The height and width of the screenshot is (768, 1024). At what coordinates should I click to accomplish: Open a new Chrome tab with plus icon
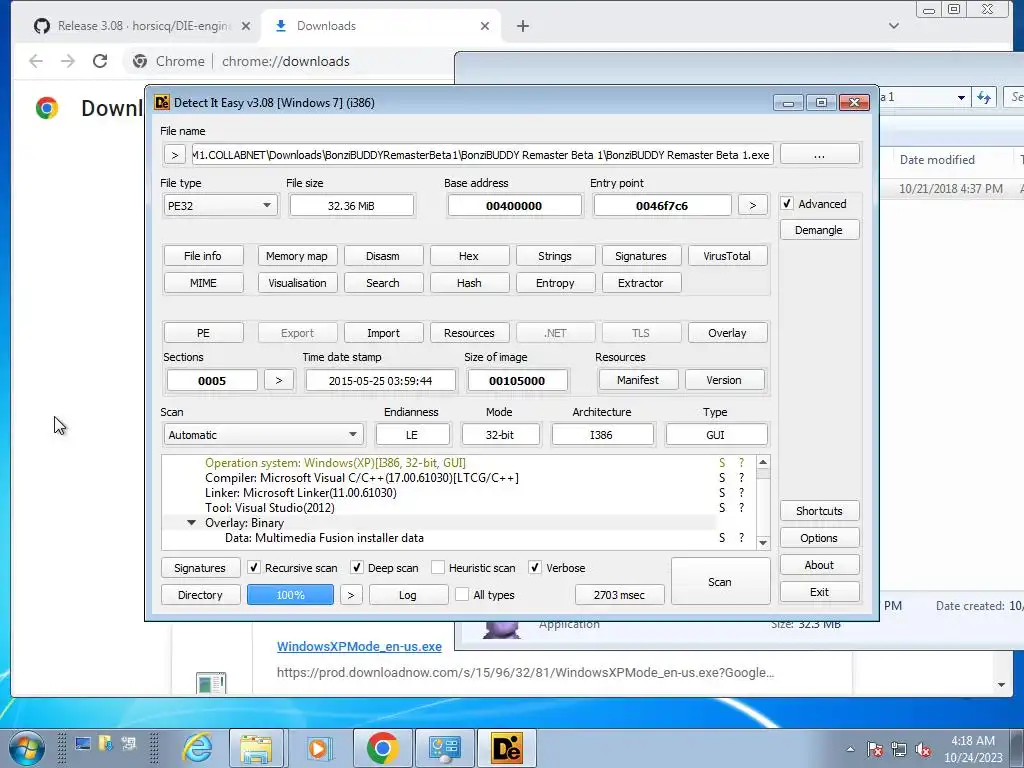tap(522, 26)
